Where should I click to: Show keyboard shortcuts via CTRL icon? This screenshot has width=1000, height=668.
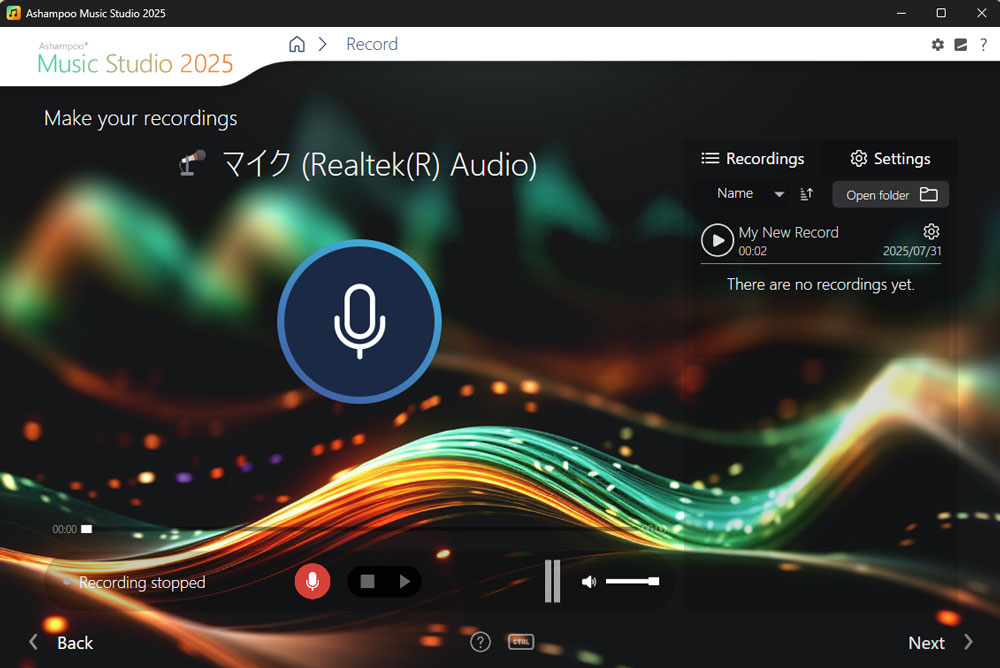click(521, 642)
